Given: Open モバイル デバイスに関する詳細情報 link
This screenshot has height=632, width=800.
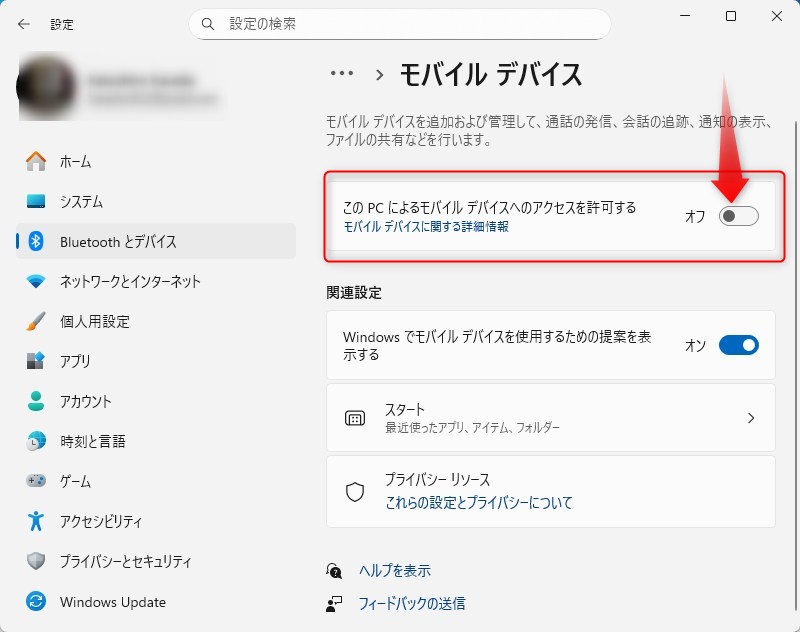Looking at the screenshot, I should point(426,227).
